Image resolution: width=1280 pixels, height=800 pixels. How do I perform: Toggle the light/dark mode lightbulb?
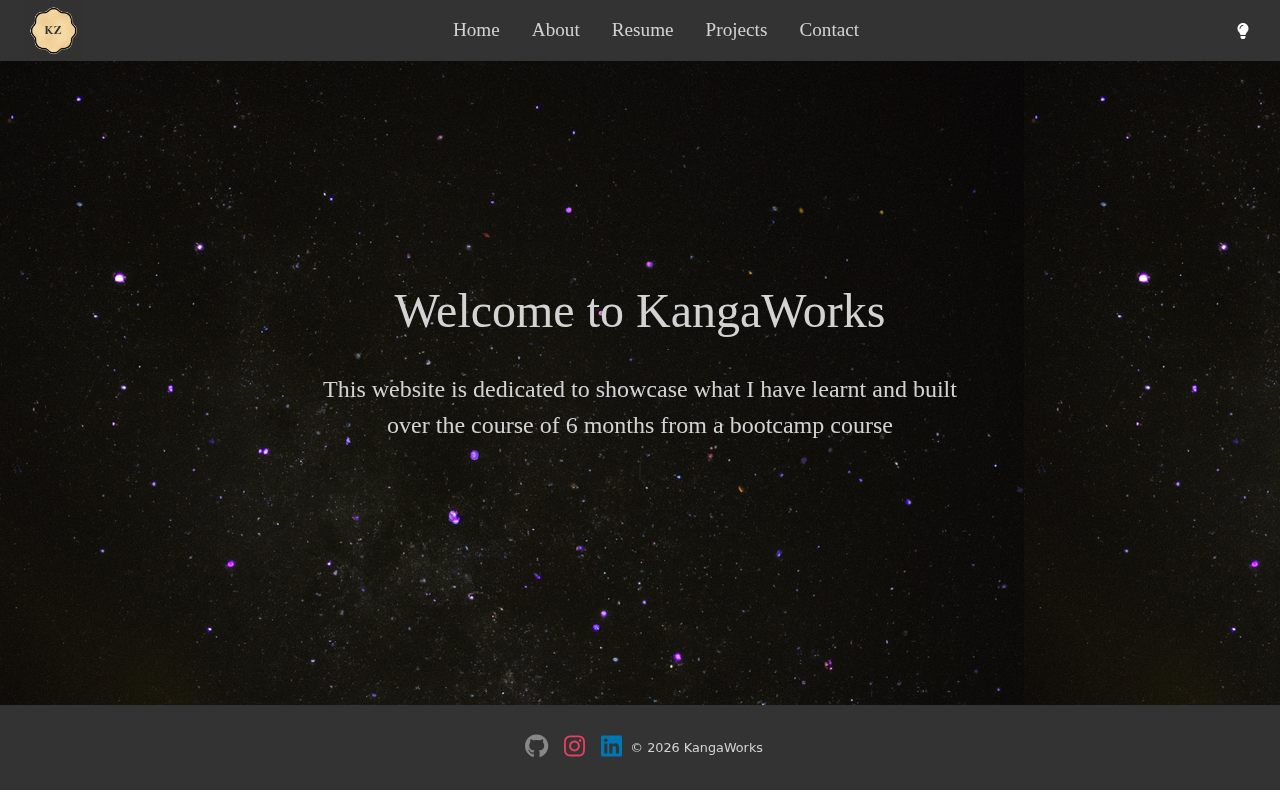[1243, 31]
